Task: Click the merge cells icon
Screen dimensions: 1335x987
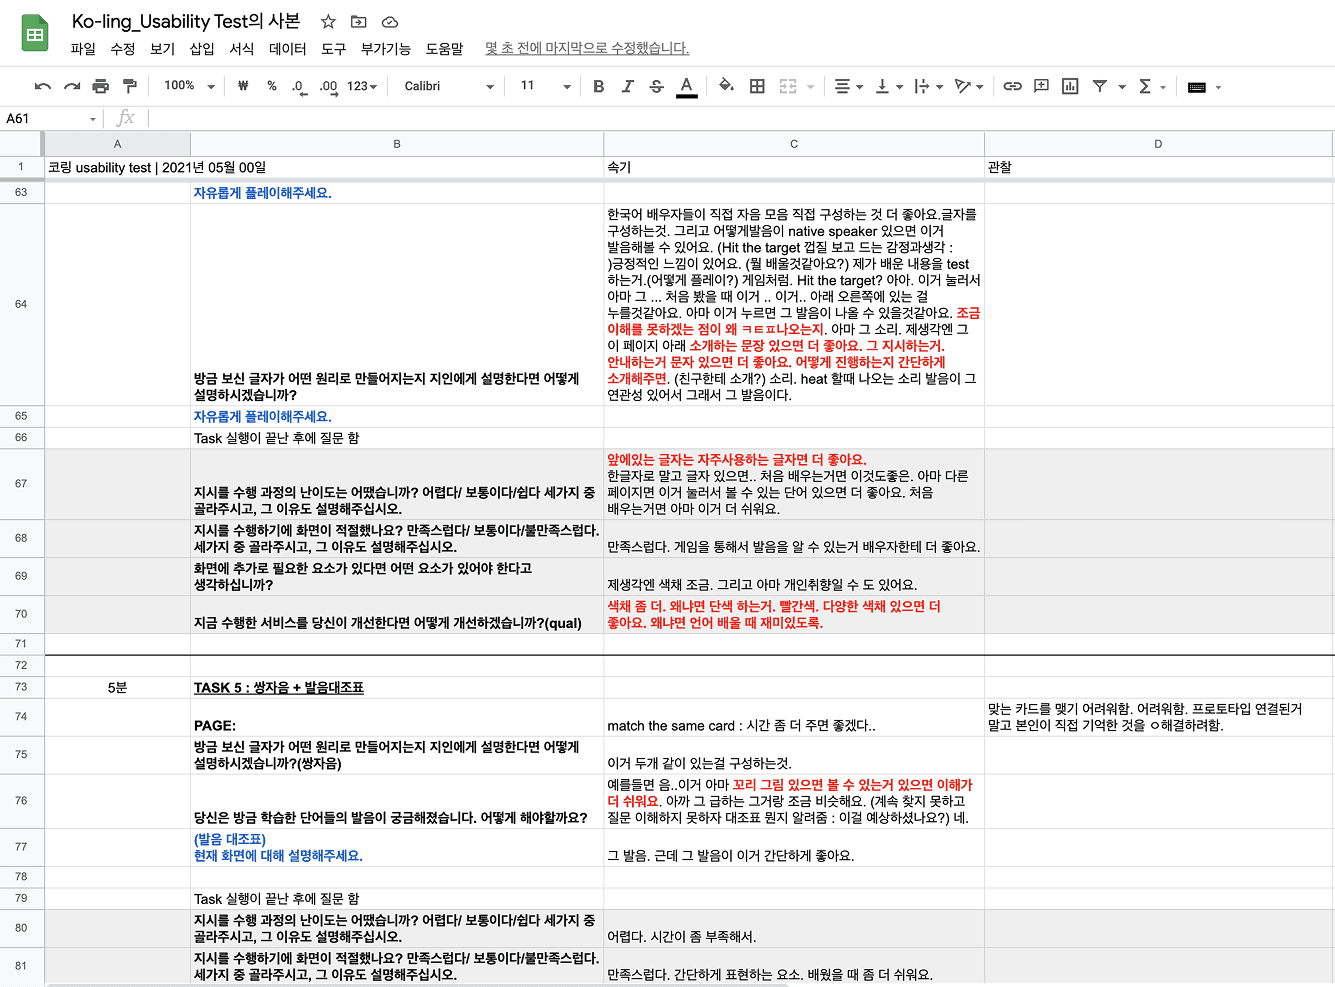Action: tap(788, 87)
